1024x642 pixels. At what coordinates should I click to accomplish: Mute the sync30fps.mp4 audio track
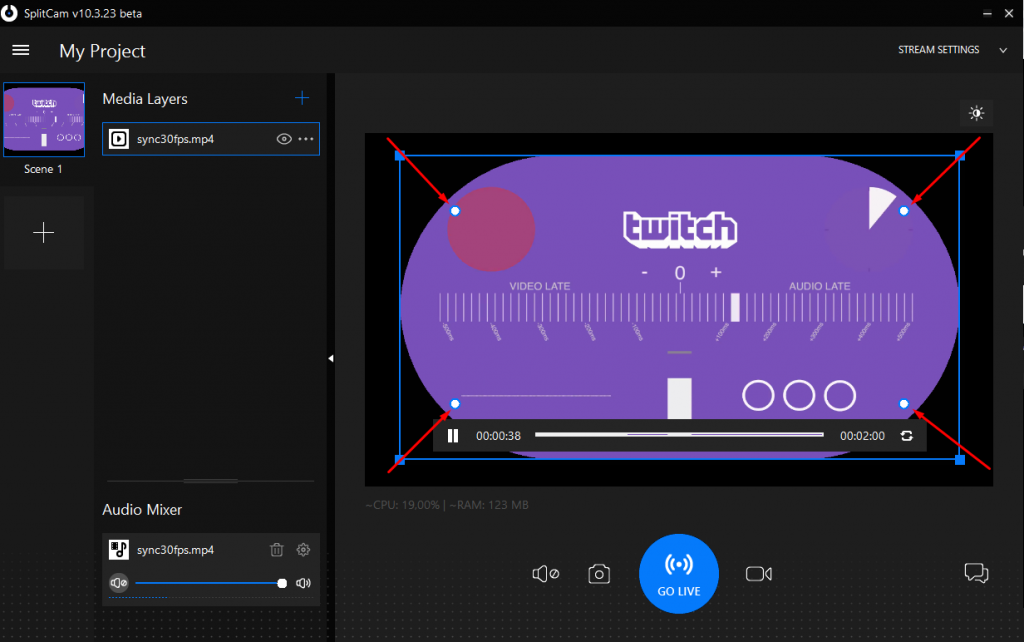coord(118,583)
